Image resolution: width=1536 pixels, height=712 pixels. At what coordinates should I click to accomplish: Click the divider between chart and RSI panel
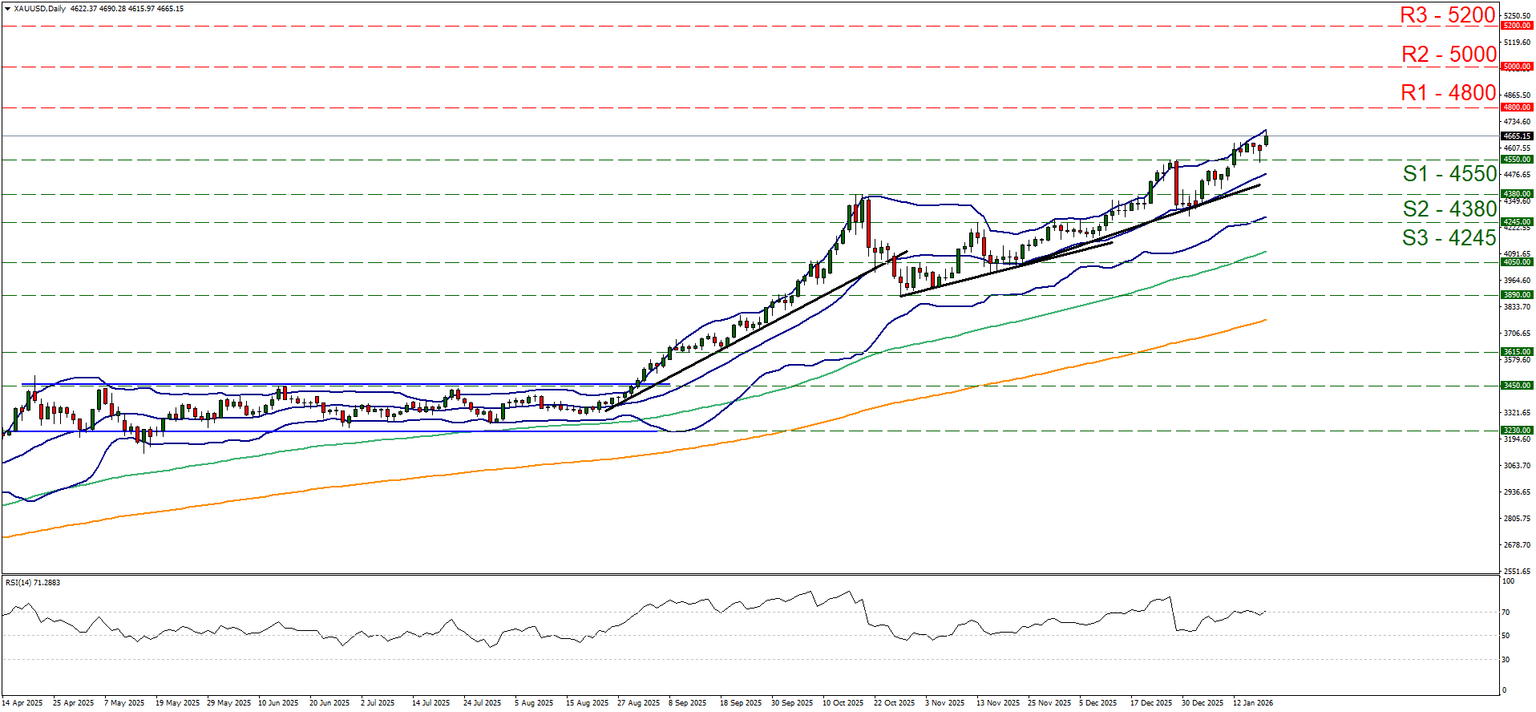click(700, 572)
